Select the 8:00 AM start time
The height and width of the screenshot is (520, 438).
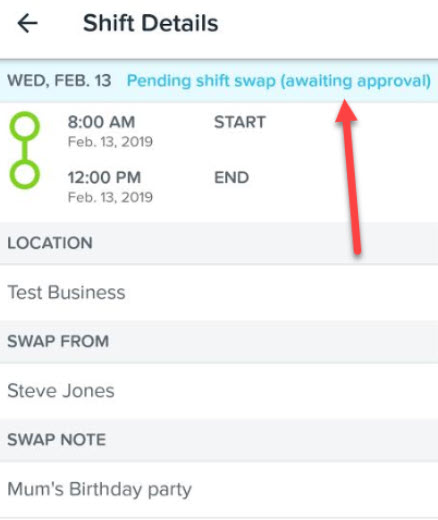coord(101,122)
